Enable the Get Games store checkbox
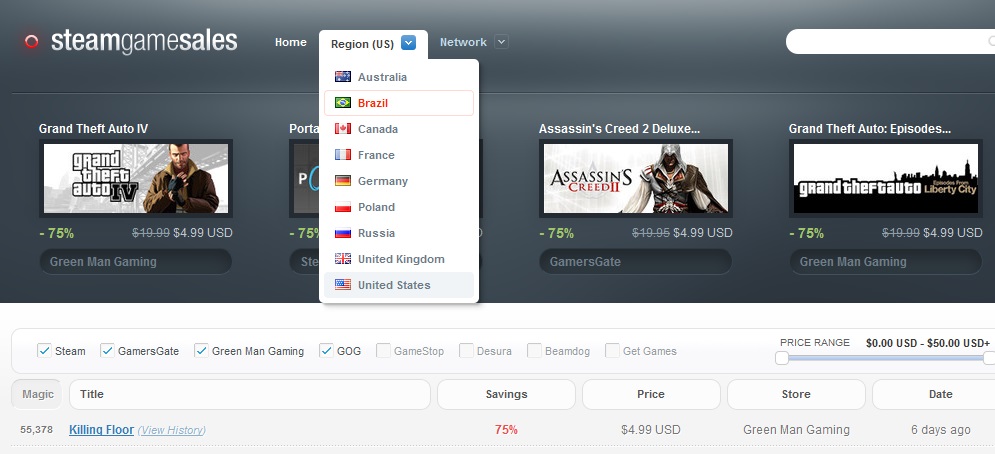Image resolution: width=995 pixels, height=454 pixels. 612,351
